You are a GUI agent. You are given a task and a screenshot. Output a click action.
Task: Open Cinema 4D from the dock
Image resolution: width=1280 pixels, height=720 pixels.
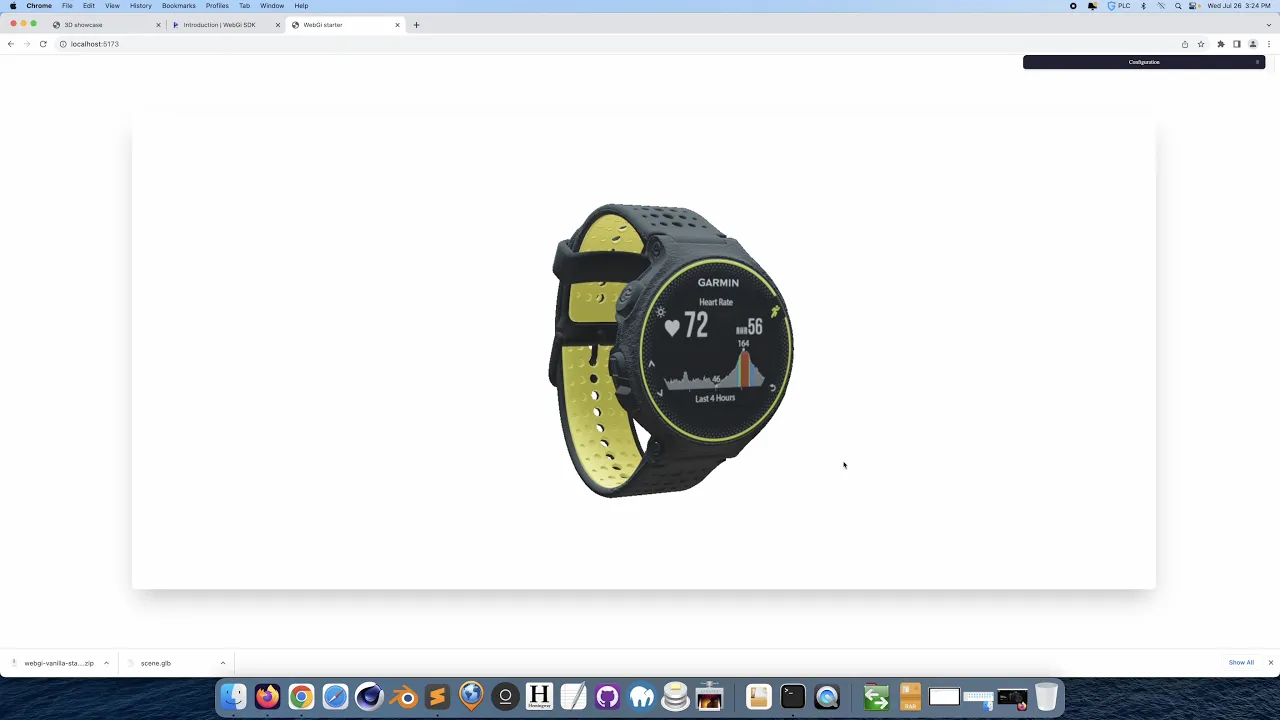point(369,697)
